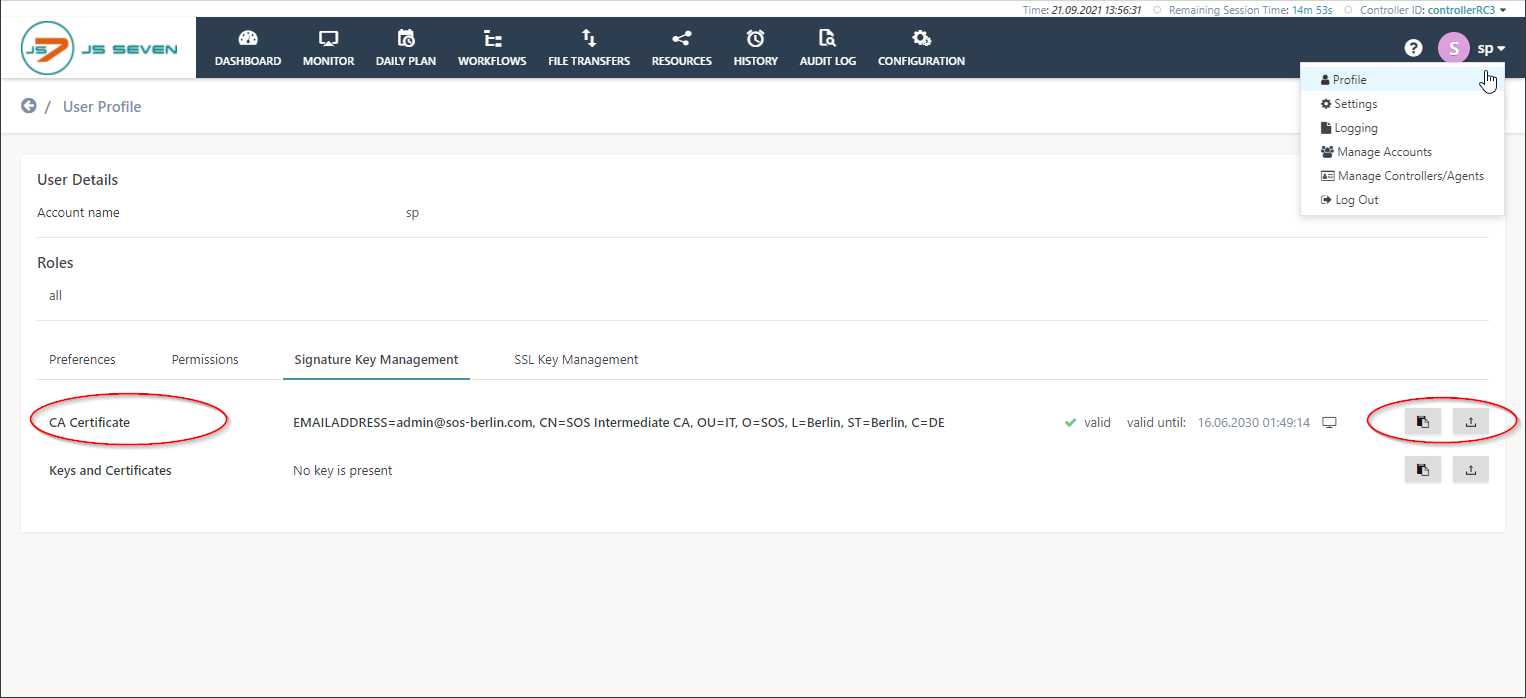Switch to SSL Key Management tab
The image size is (1526, 698).
click(x=576, y=359)
